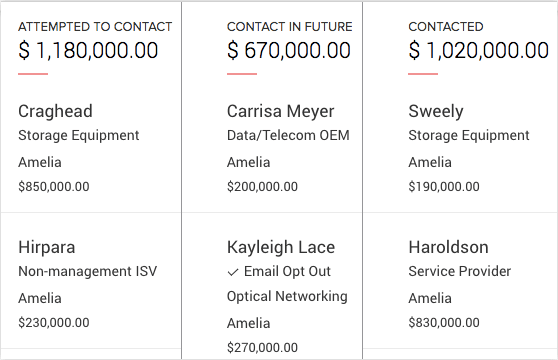Click Kayleigh Lace's Optical Networking label

(287, 296)
